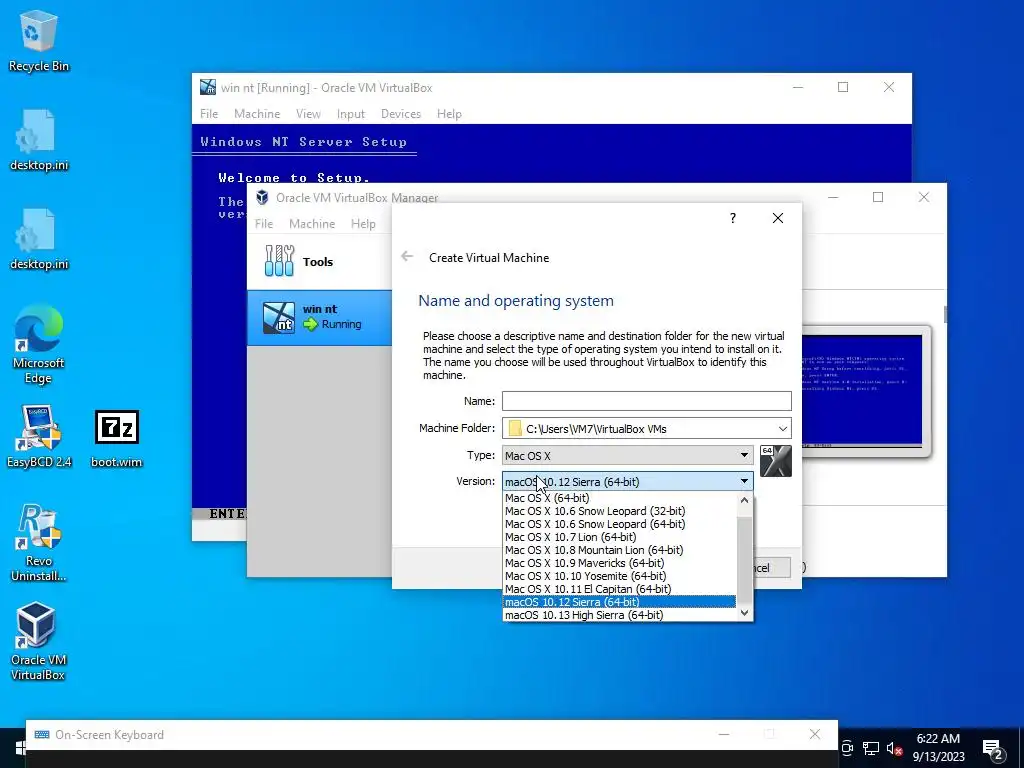Screen dimensions: 1024x768
Task: Choose Mac OS X 10.8 Mountain Lion (64-bit)
Action: click(x=619, y=550)
